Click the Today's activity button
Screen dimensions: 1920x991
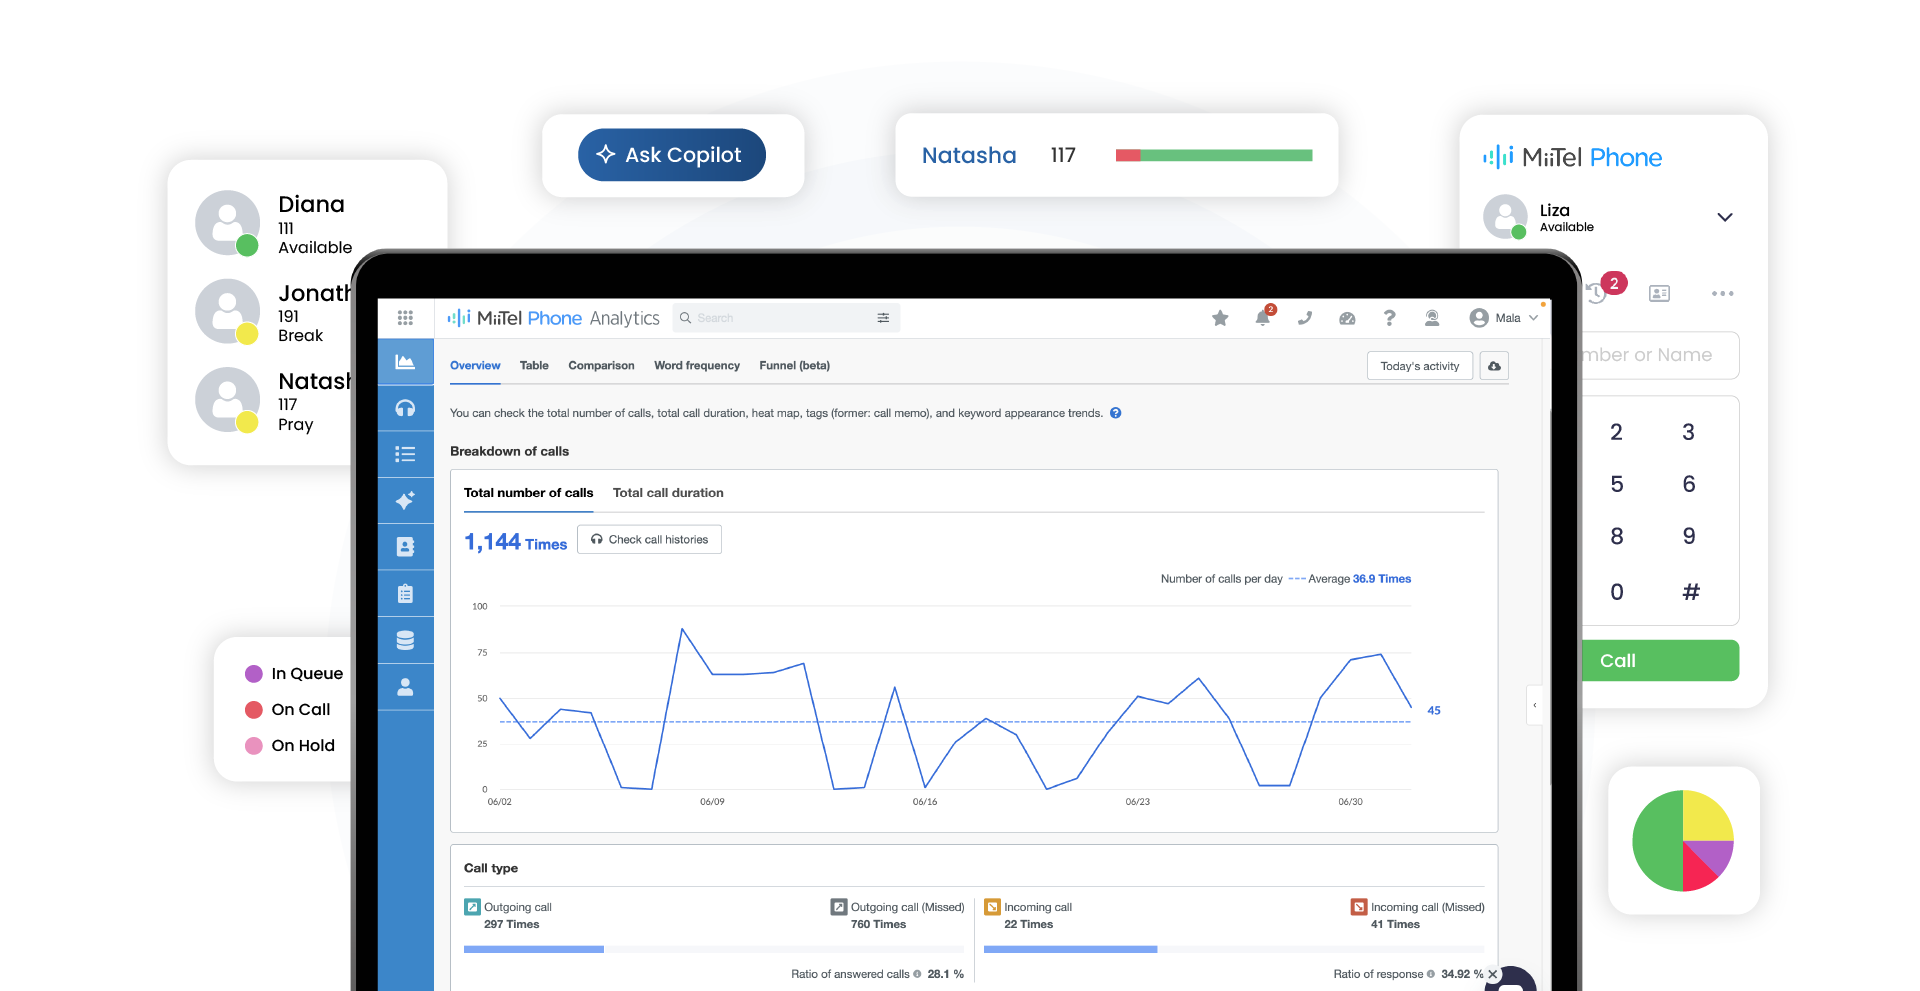coord(1420,366)
